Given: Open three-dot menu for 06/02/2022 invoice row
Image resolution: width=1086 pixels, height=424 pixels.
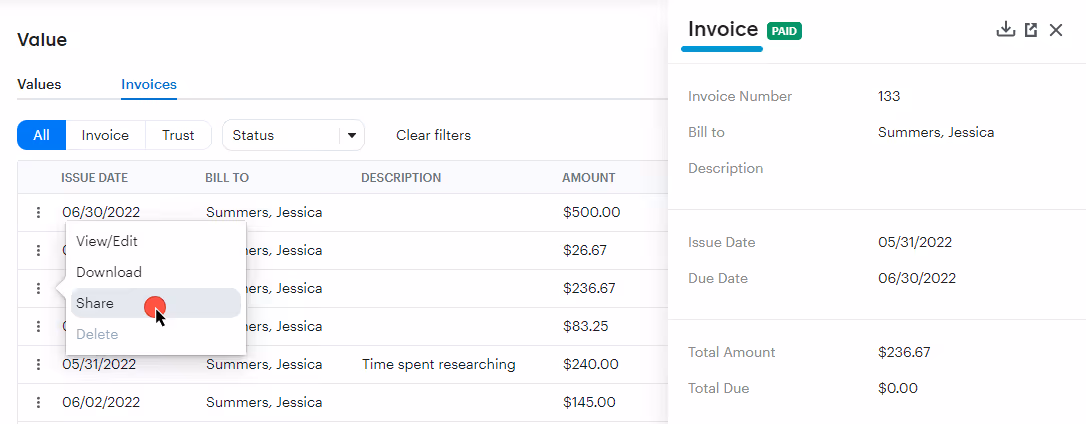Looking at the screenshot, I should [x=39, y=402].
